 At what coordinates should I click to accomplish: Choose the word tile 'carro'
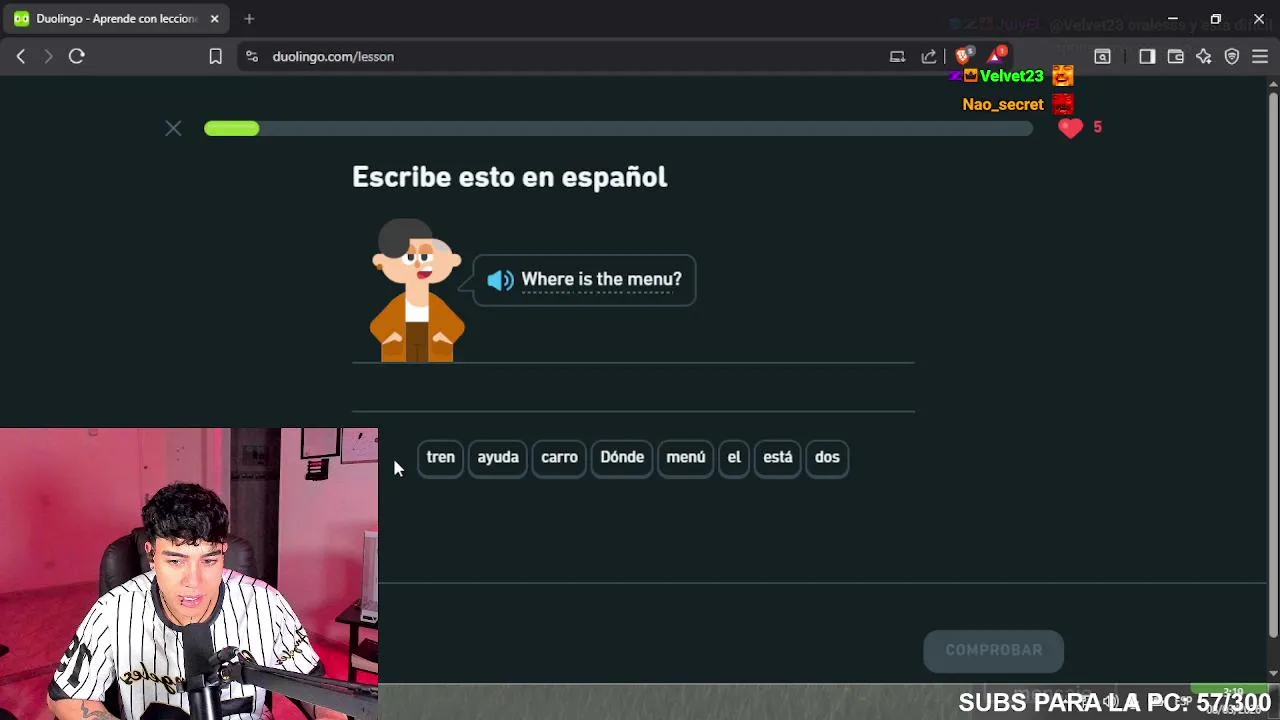pyautogui.click(x=559, y=457)
